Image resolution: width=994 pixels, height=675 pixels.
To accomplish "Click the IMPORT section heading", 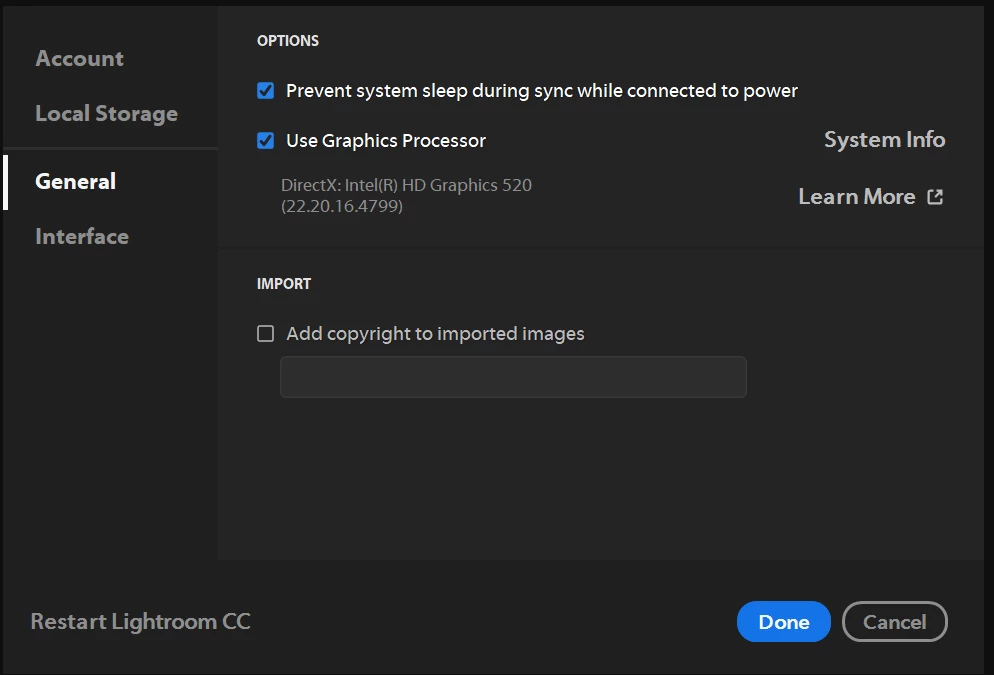I will coord(284,284).
